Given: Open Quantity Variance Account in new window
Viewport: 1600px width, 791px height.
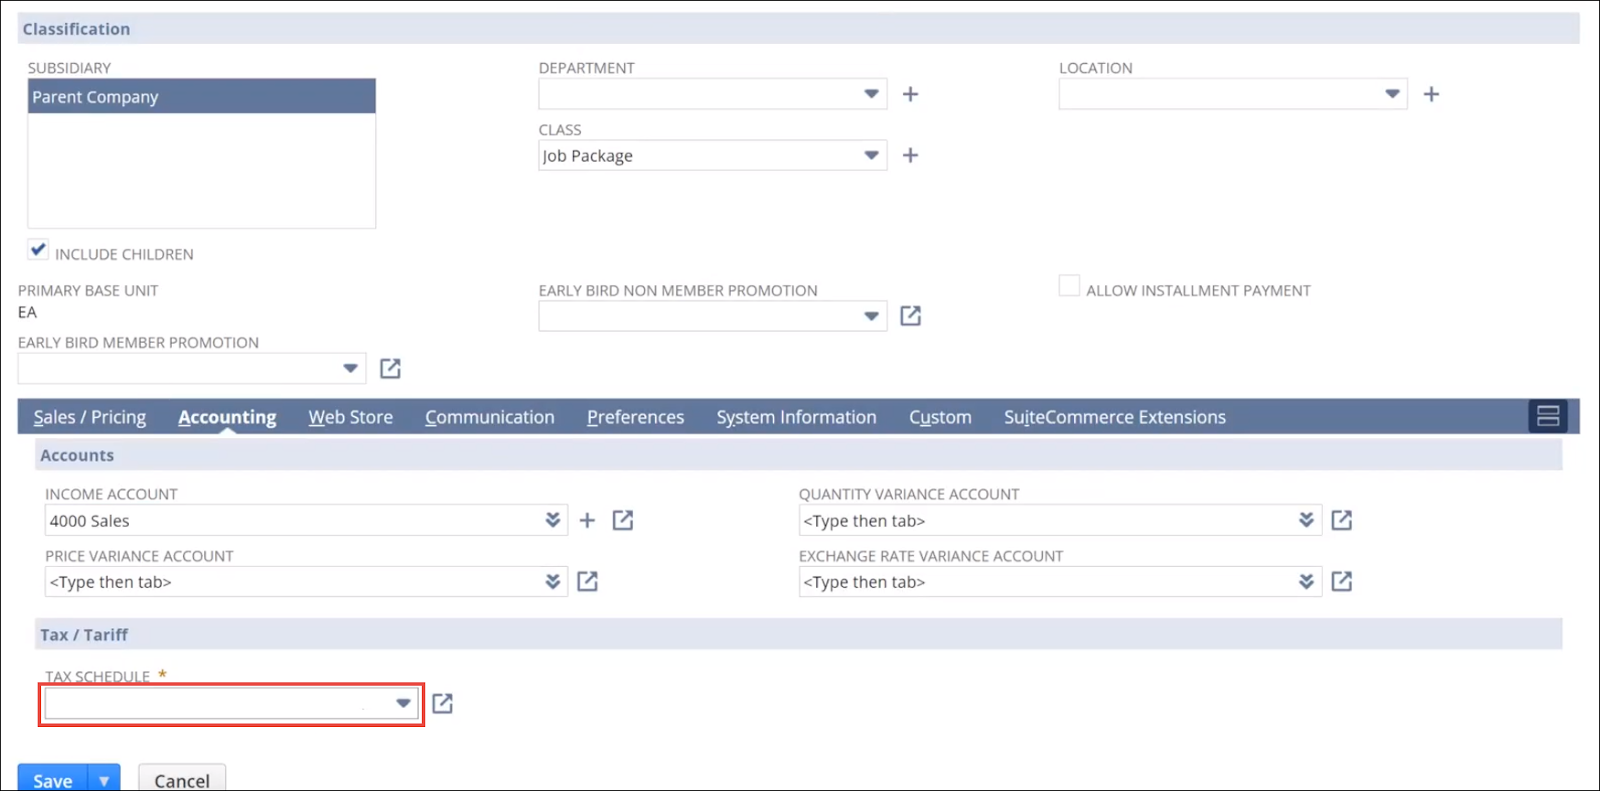Looking at the screenshot, I should [1341, 520].
